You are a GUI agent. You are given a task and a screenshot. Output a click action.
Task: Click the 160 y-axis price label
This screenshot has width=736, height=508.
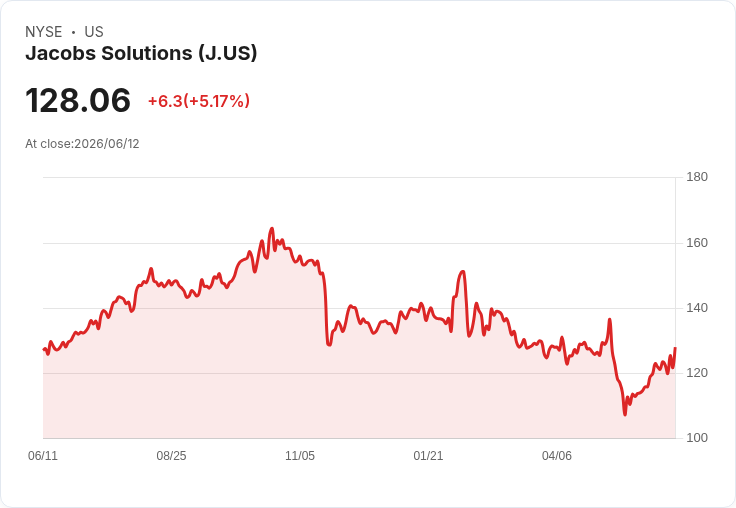(697, 243)
